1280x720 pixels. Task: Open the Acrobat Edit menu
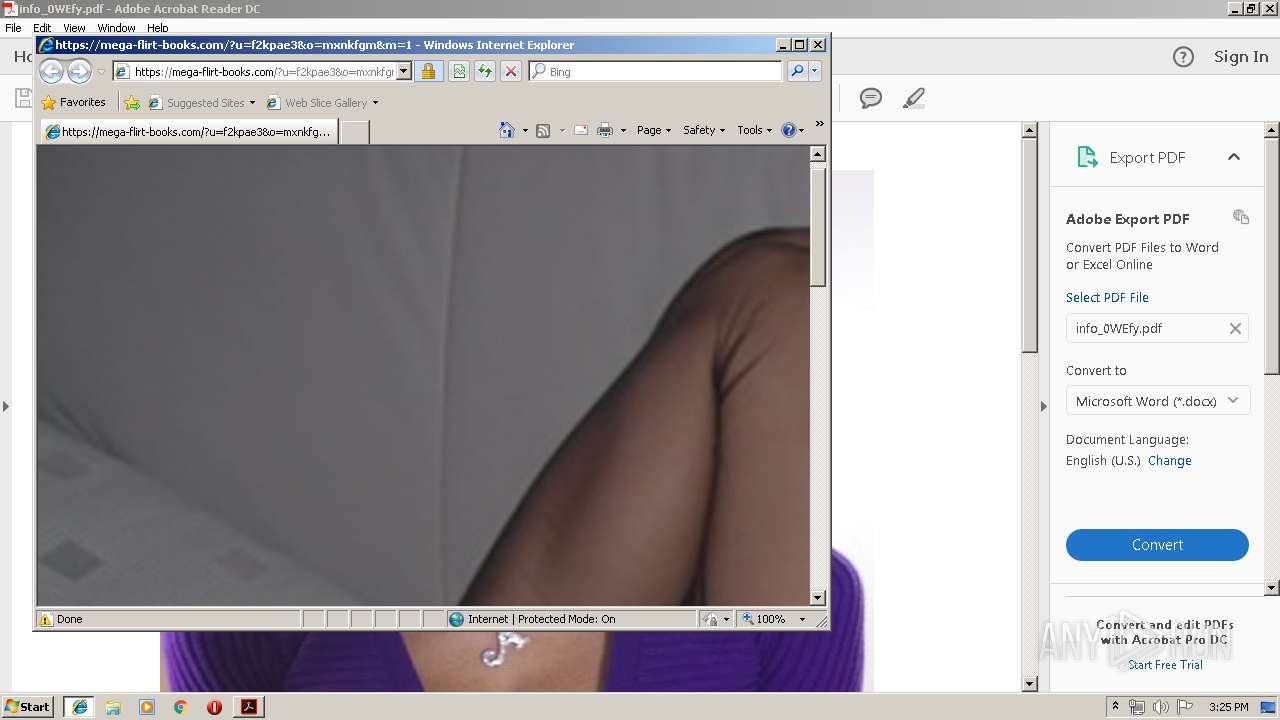point(42,28)
